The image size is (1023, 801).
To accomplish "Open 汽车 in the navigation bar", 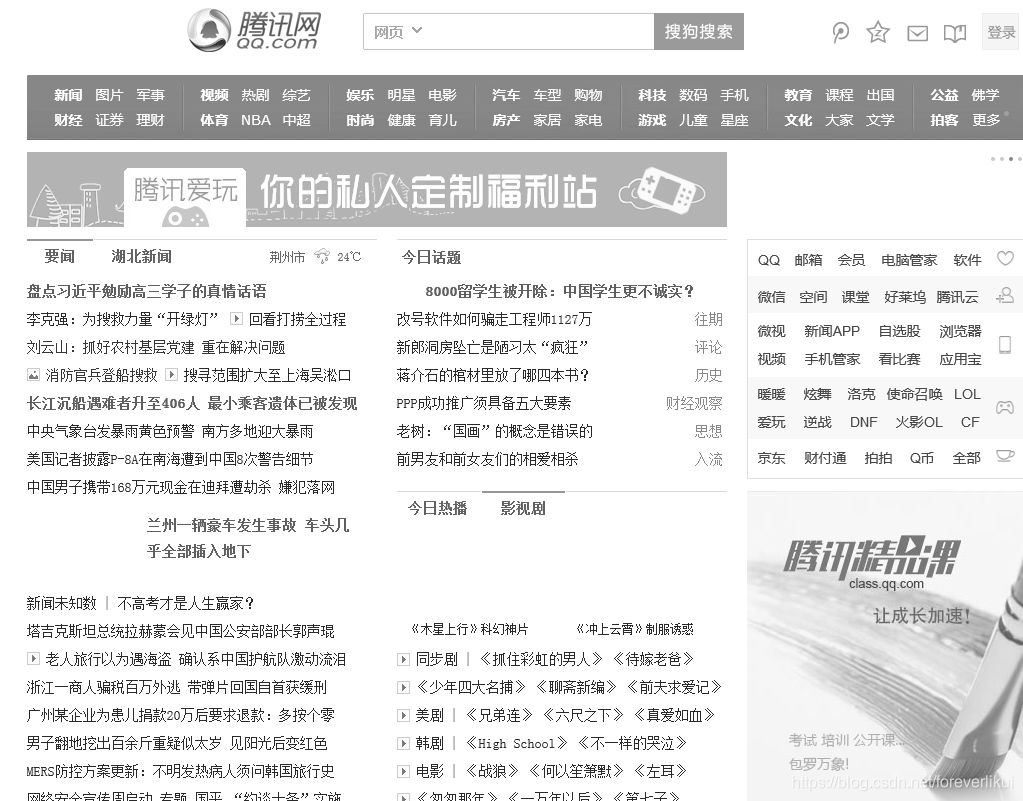I will point(506,95).
